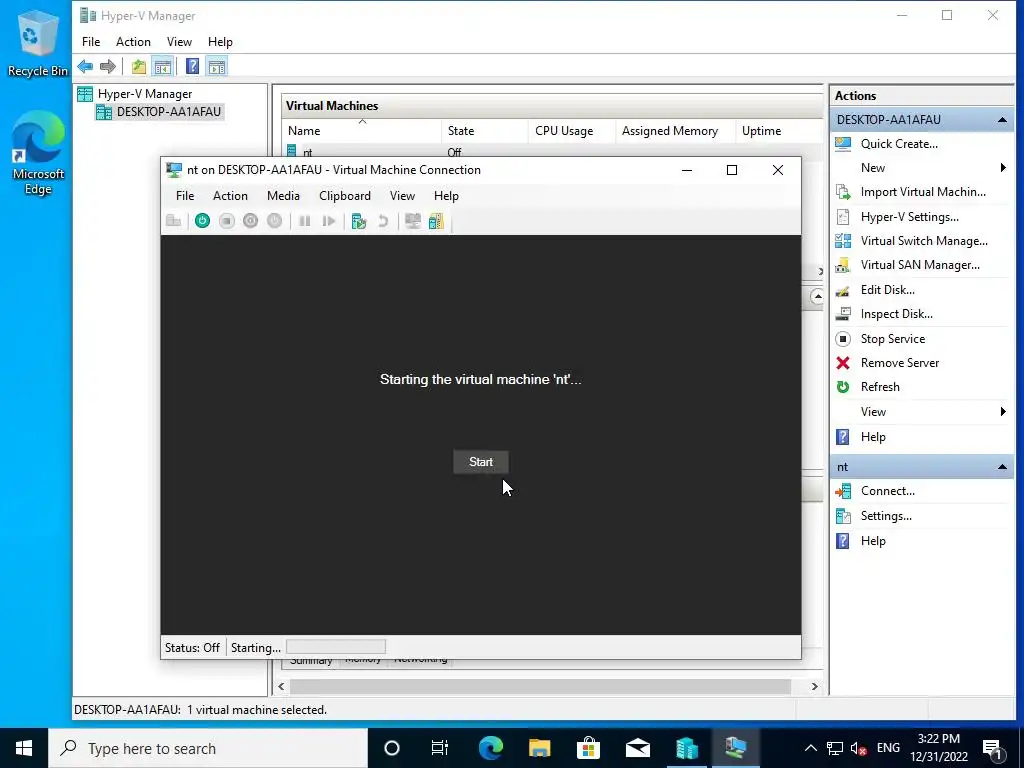Open Help menu in VM Connection window
Screen dimensions: 1024x768
click(446, 196)
